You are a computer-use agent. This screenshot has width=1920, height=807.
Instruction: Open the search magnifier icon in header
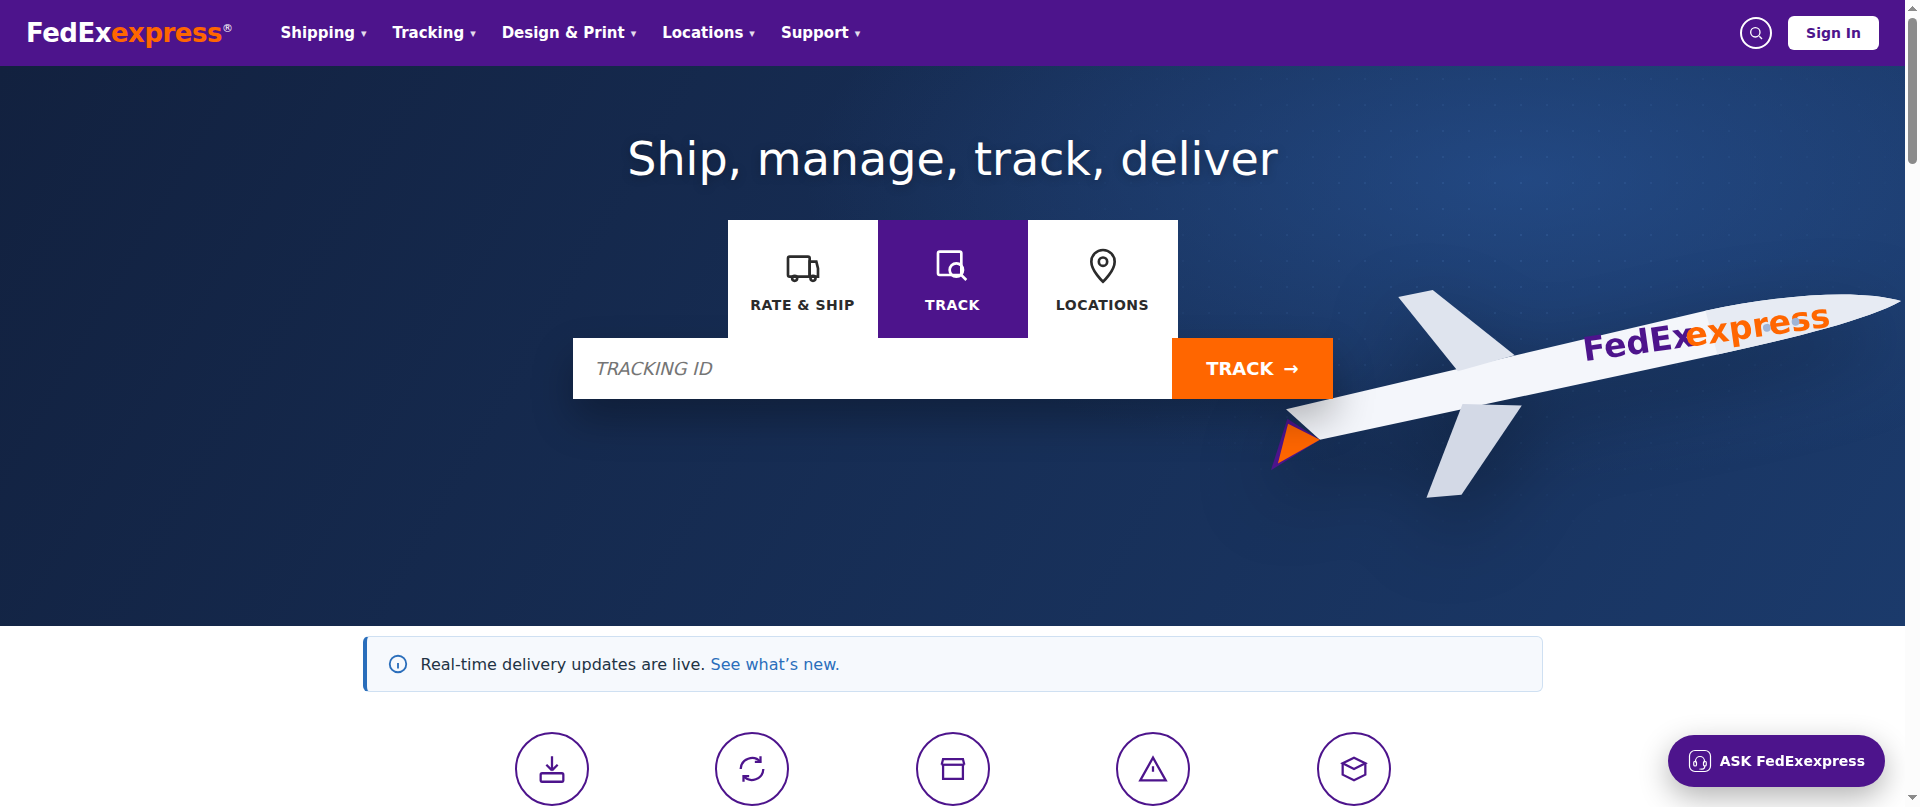1755,33
